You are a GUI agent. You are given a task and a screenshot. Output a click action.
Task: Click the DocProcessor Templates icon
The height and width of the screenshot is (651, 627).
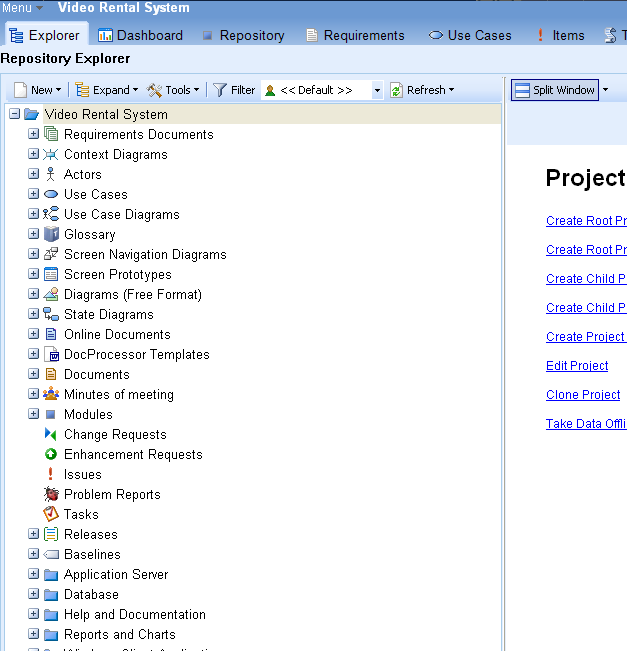[51, 354]
